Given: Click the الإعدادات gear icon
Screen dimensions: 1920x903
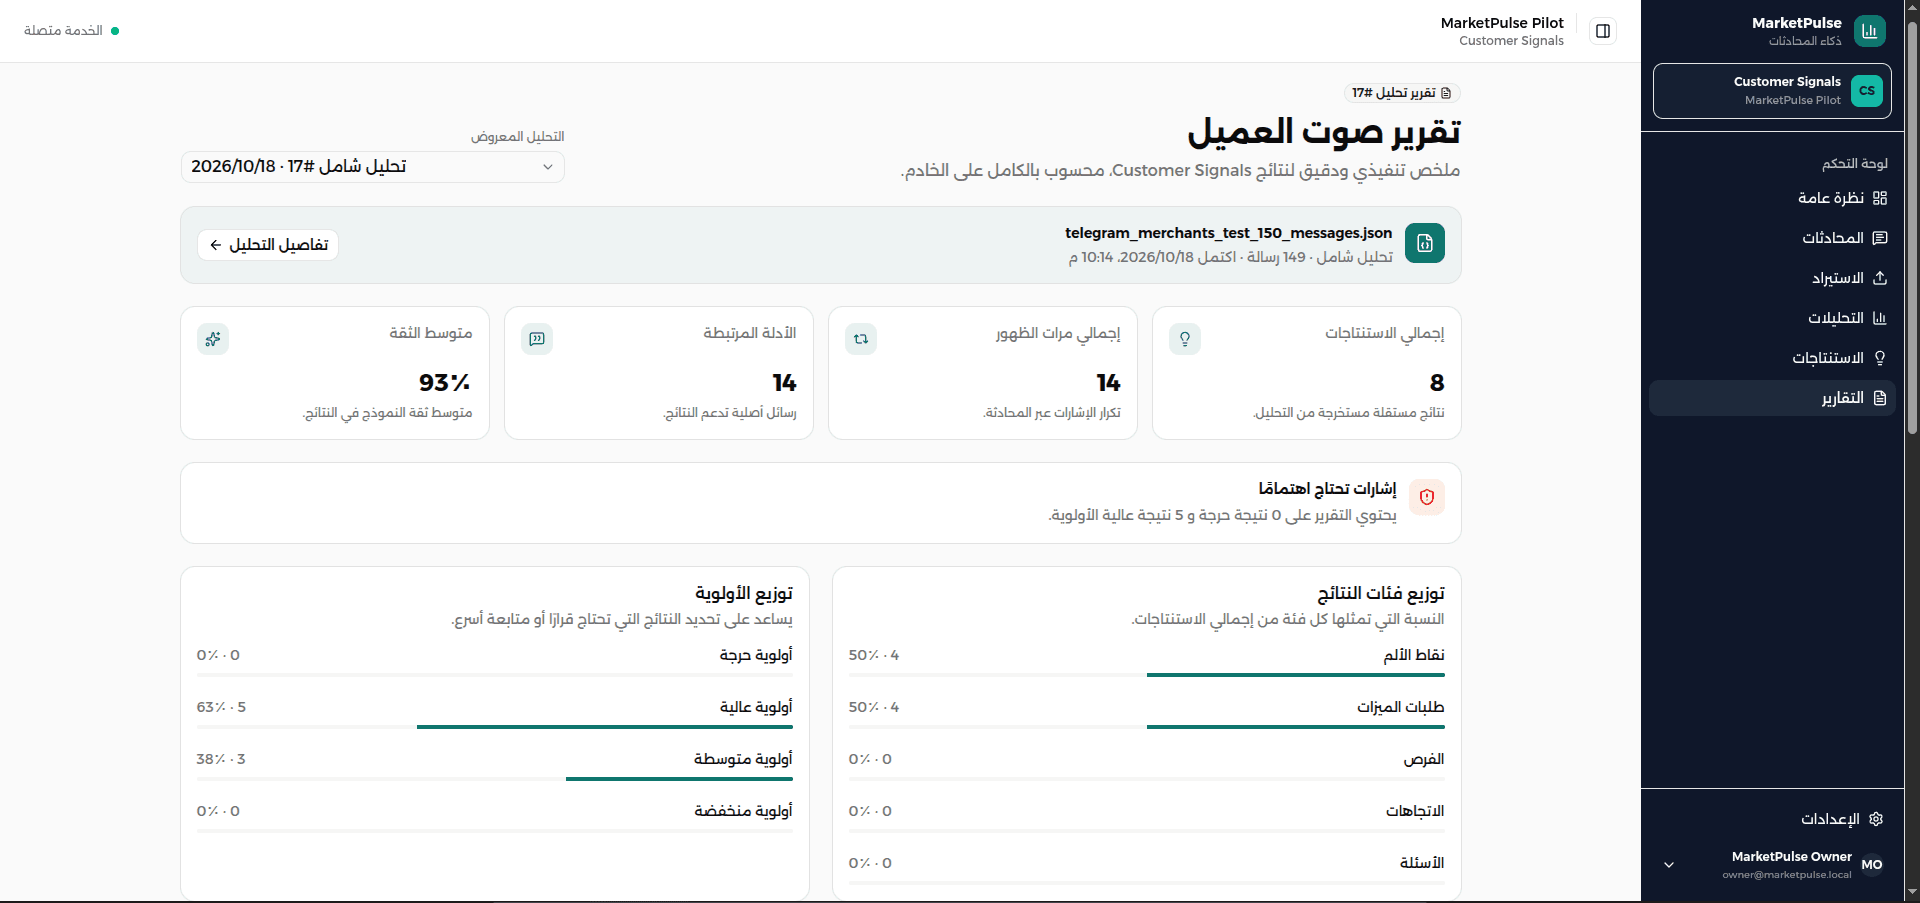Looking at the screenshot, I should pos(1876,819).
